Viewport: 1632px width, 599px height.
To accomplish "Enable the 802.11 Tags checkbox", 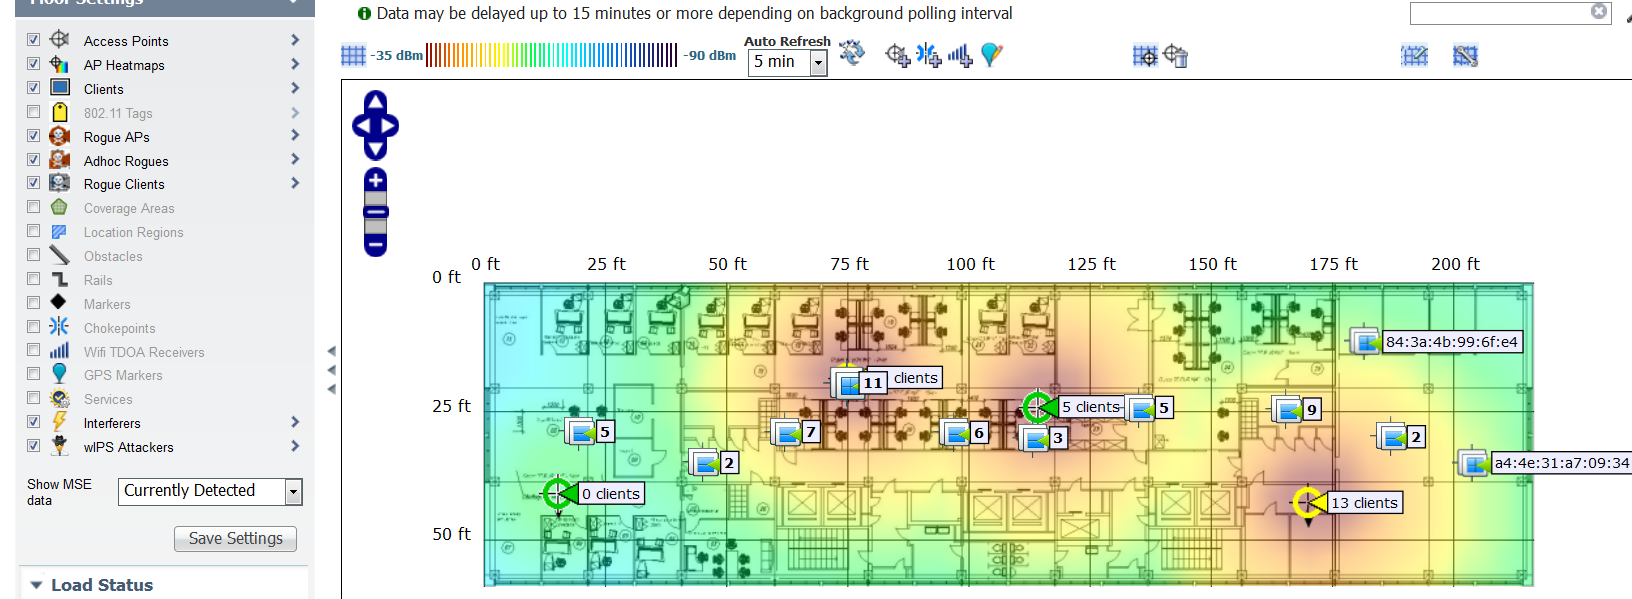I will click(x=34, y=112).
